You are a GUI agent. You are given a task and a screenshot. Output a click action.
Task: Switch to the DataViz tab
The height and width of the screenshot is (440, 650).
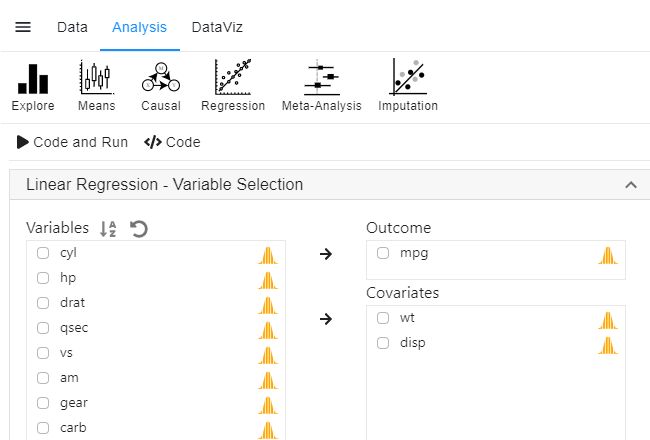tap(217, 27)
